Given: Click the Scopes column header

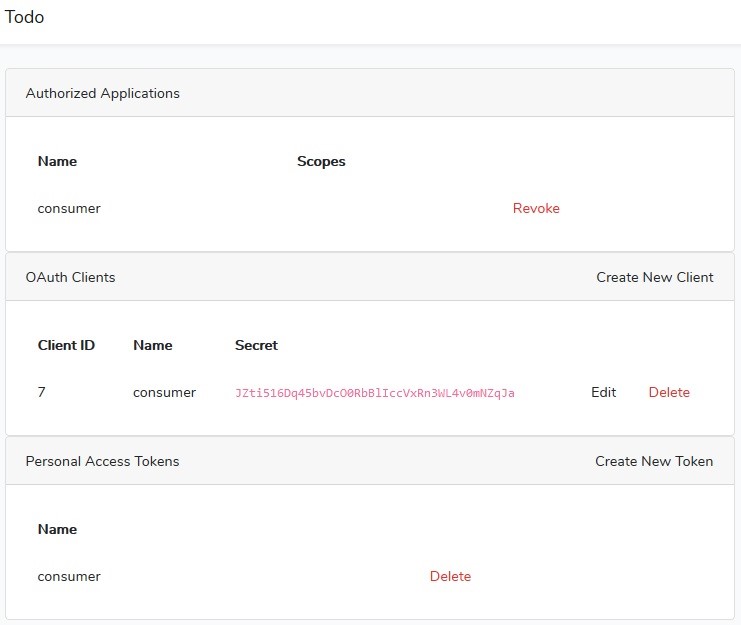Looking at the screenshot, I should coord(321,162).
